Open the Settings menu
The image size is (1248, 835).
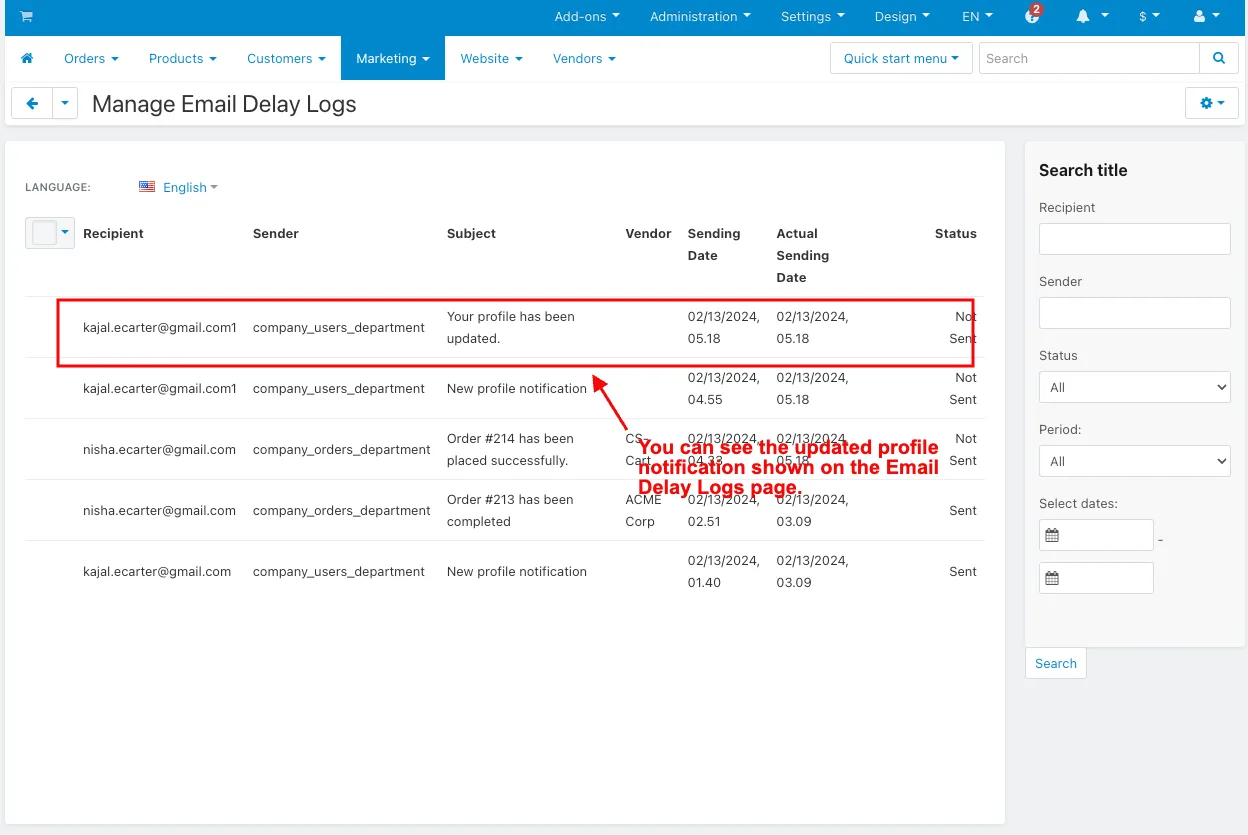tap(812, 16)
